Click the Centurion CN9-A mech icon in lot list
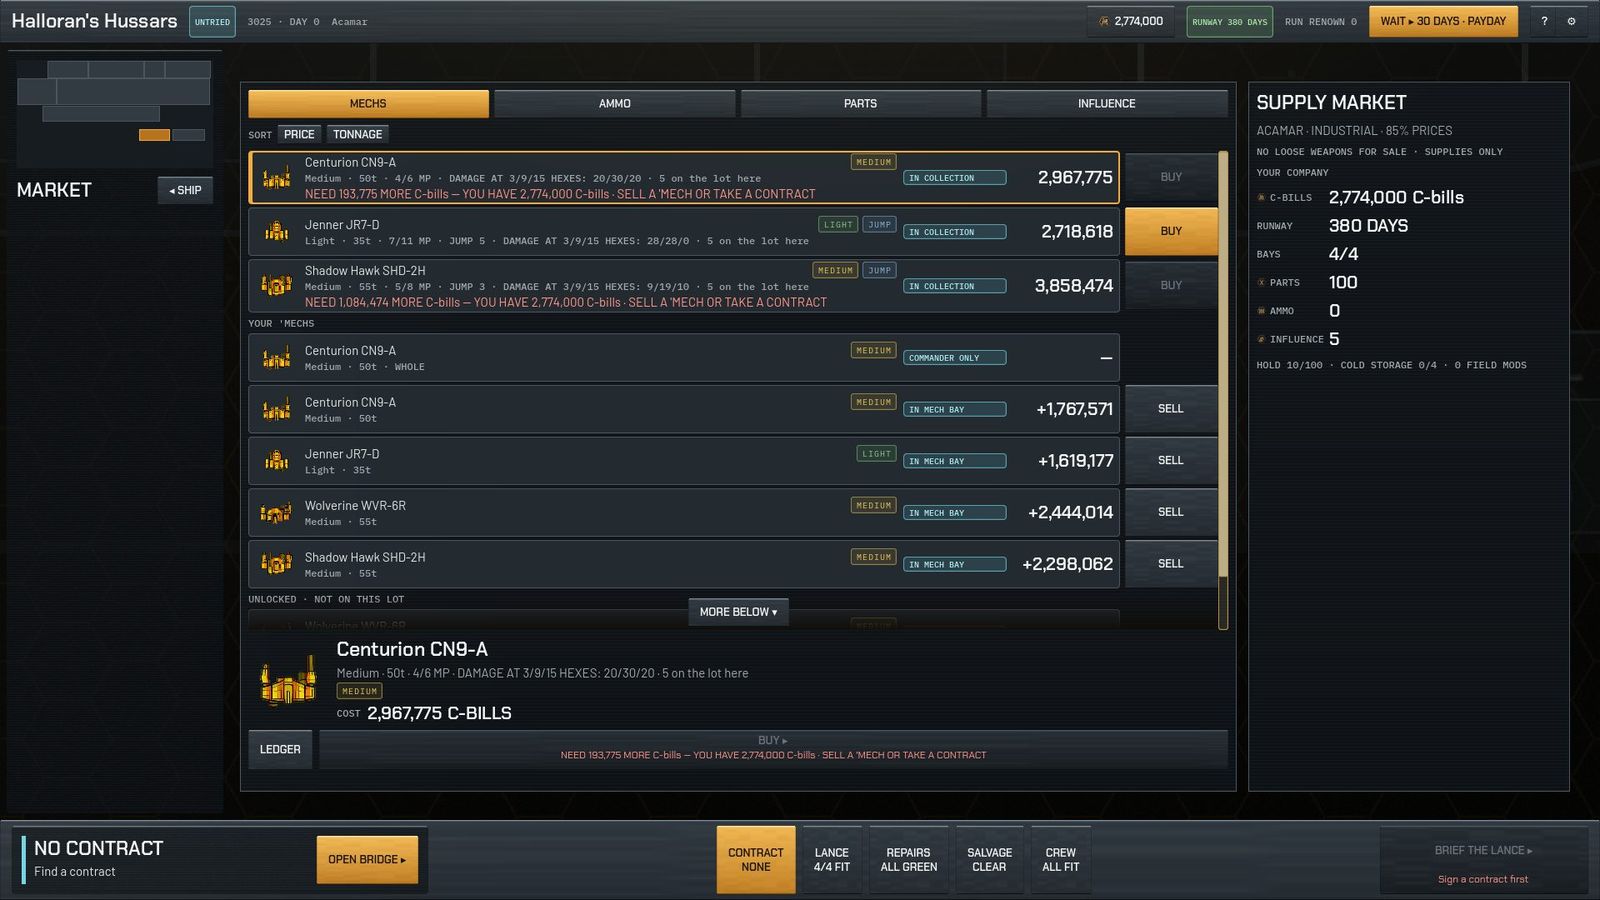Image resolution: width=1600 pixels, height=900 pixels. click(276, 178)
